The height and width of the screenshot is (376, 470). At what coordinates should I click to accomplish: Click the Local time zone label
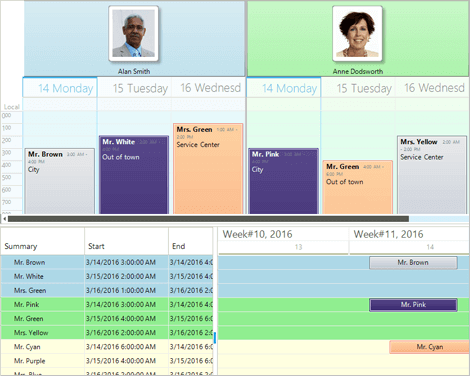click(x=12, y=107)
